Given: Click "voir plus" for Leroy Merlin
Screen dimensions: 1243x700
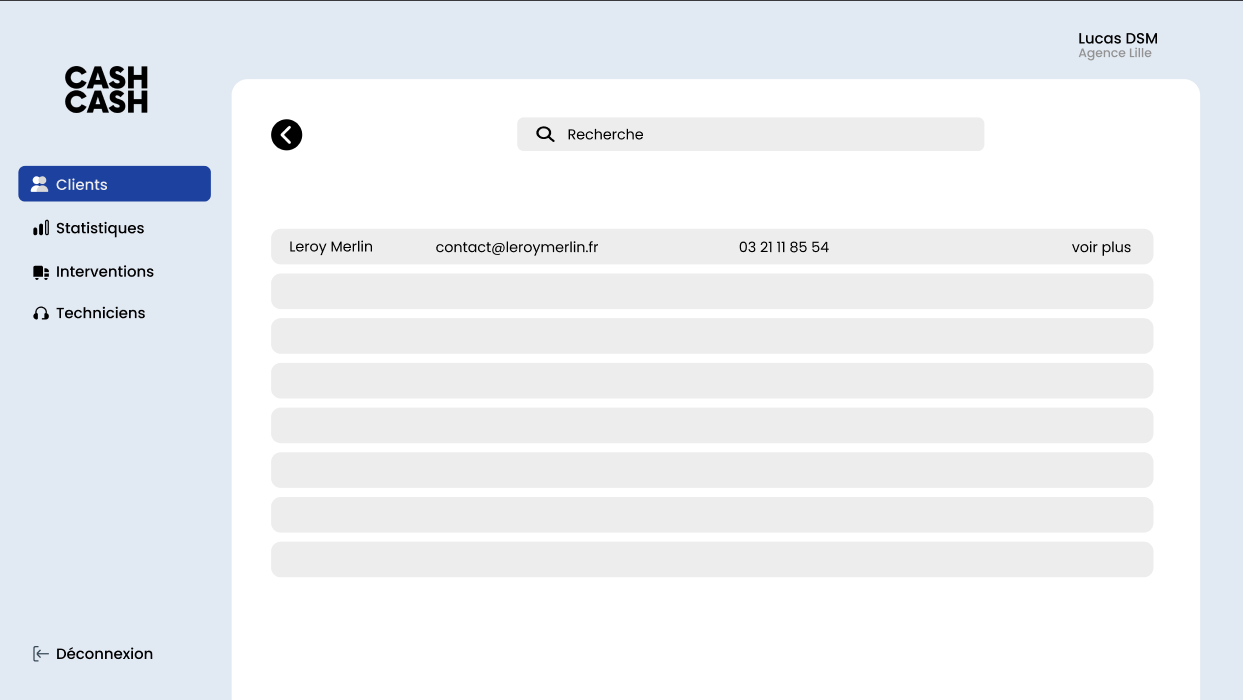Looking at the screenshot, I should [x=1101, y=247].
